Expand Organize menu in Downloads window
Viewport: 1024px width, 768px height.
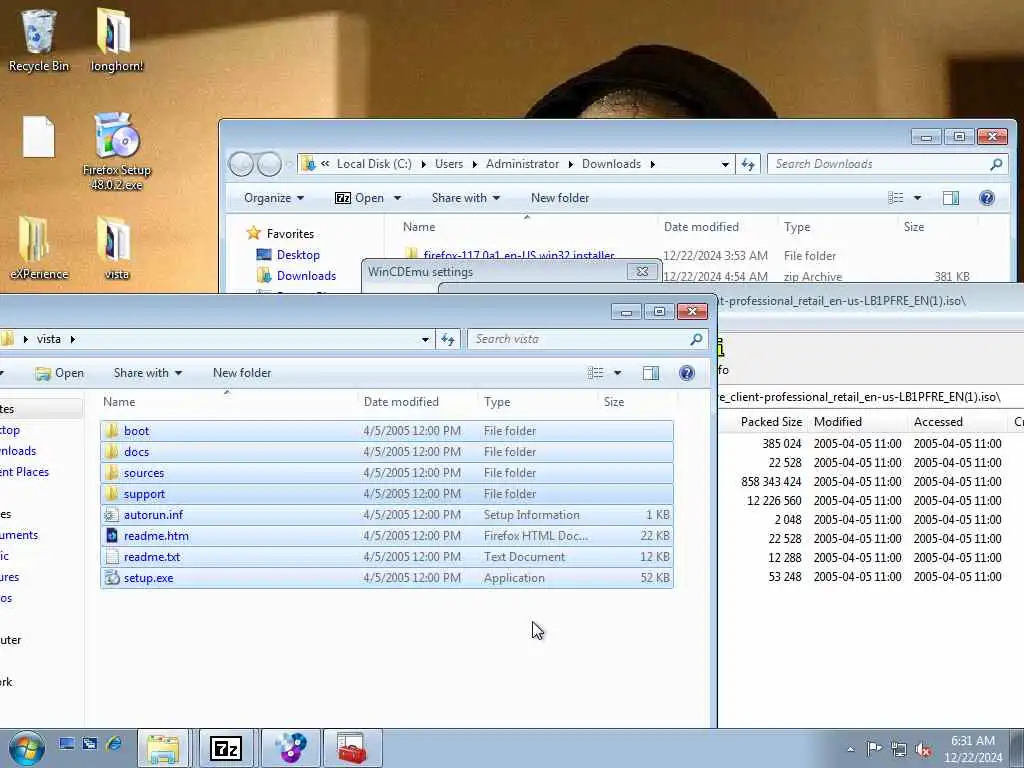pos(274,198)
